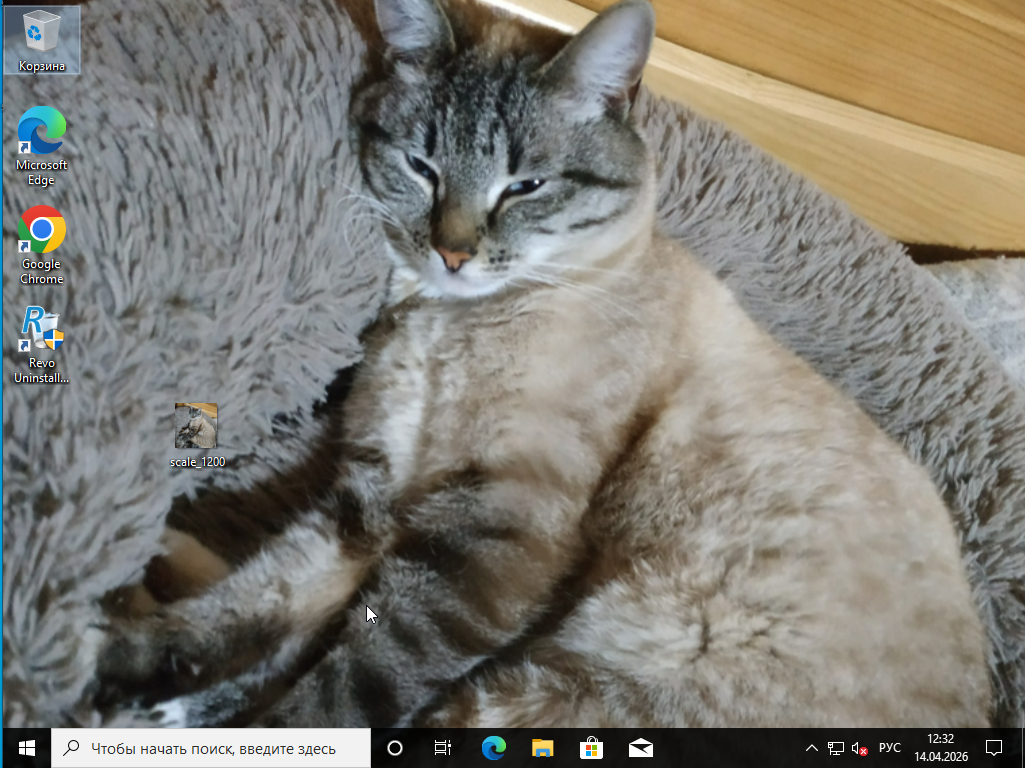Open the Microsoft Store

coord(591,747)
